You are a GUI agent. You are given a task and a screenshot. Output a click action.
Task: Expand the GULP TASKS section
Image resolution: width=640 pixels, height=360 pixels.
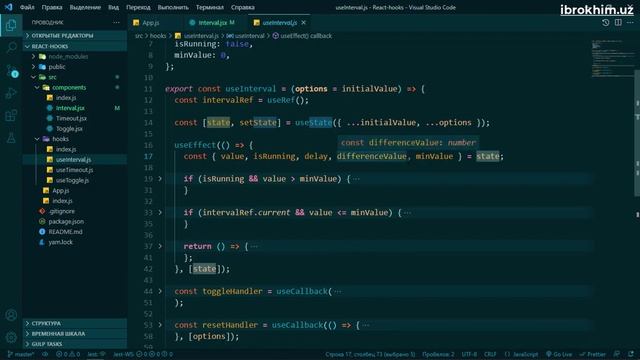tap(75, 344)
